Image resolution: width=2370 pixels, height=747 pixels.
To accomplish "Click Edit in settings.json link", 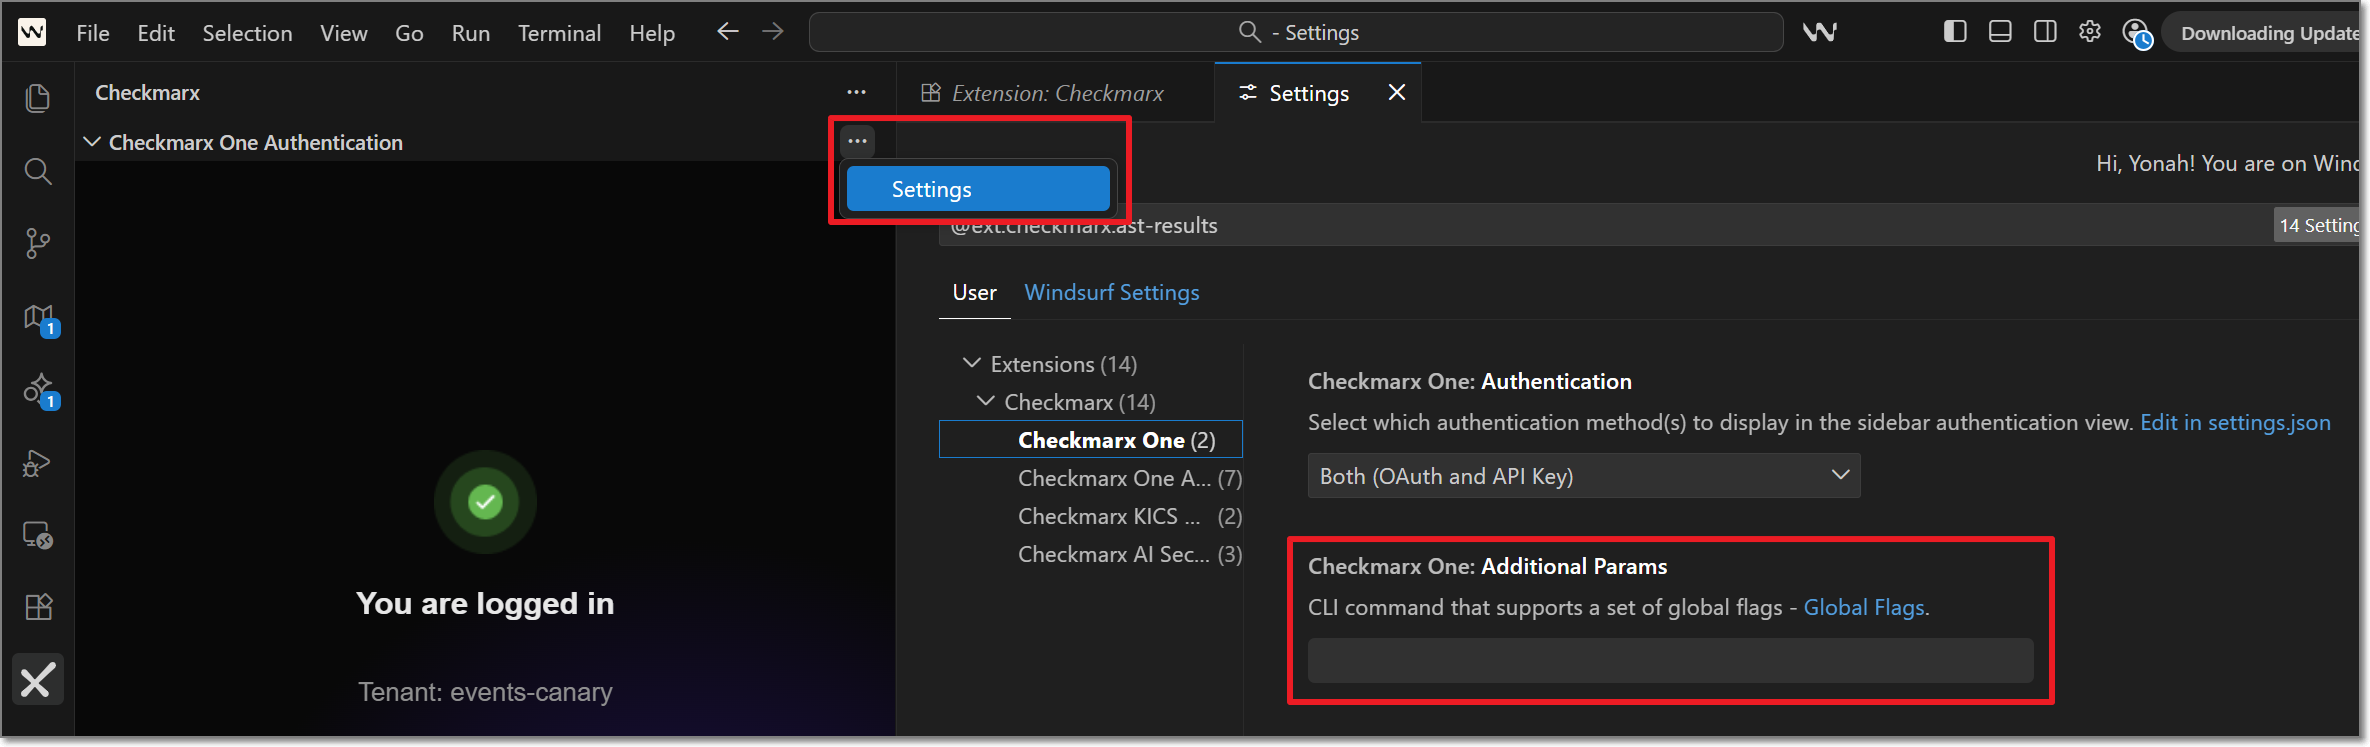I will click(2234, 423).
